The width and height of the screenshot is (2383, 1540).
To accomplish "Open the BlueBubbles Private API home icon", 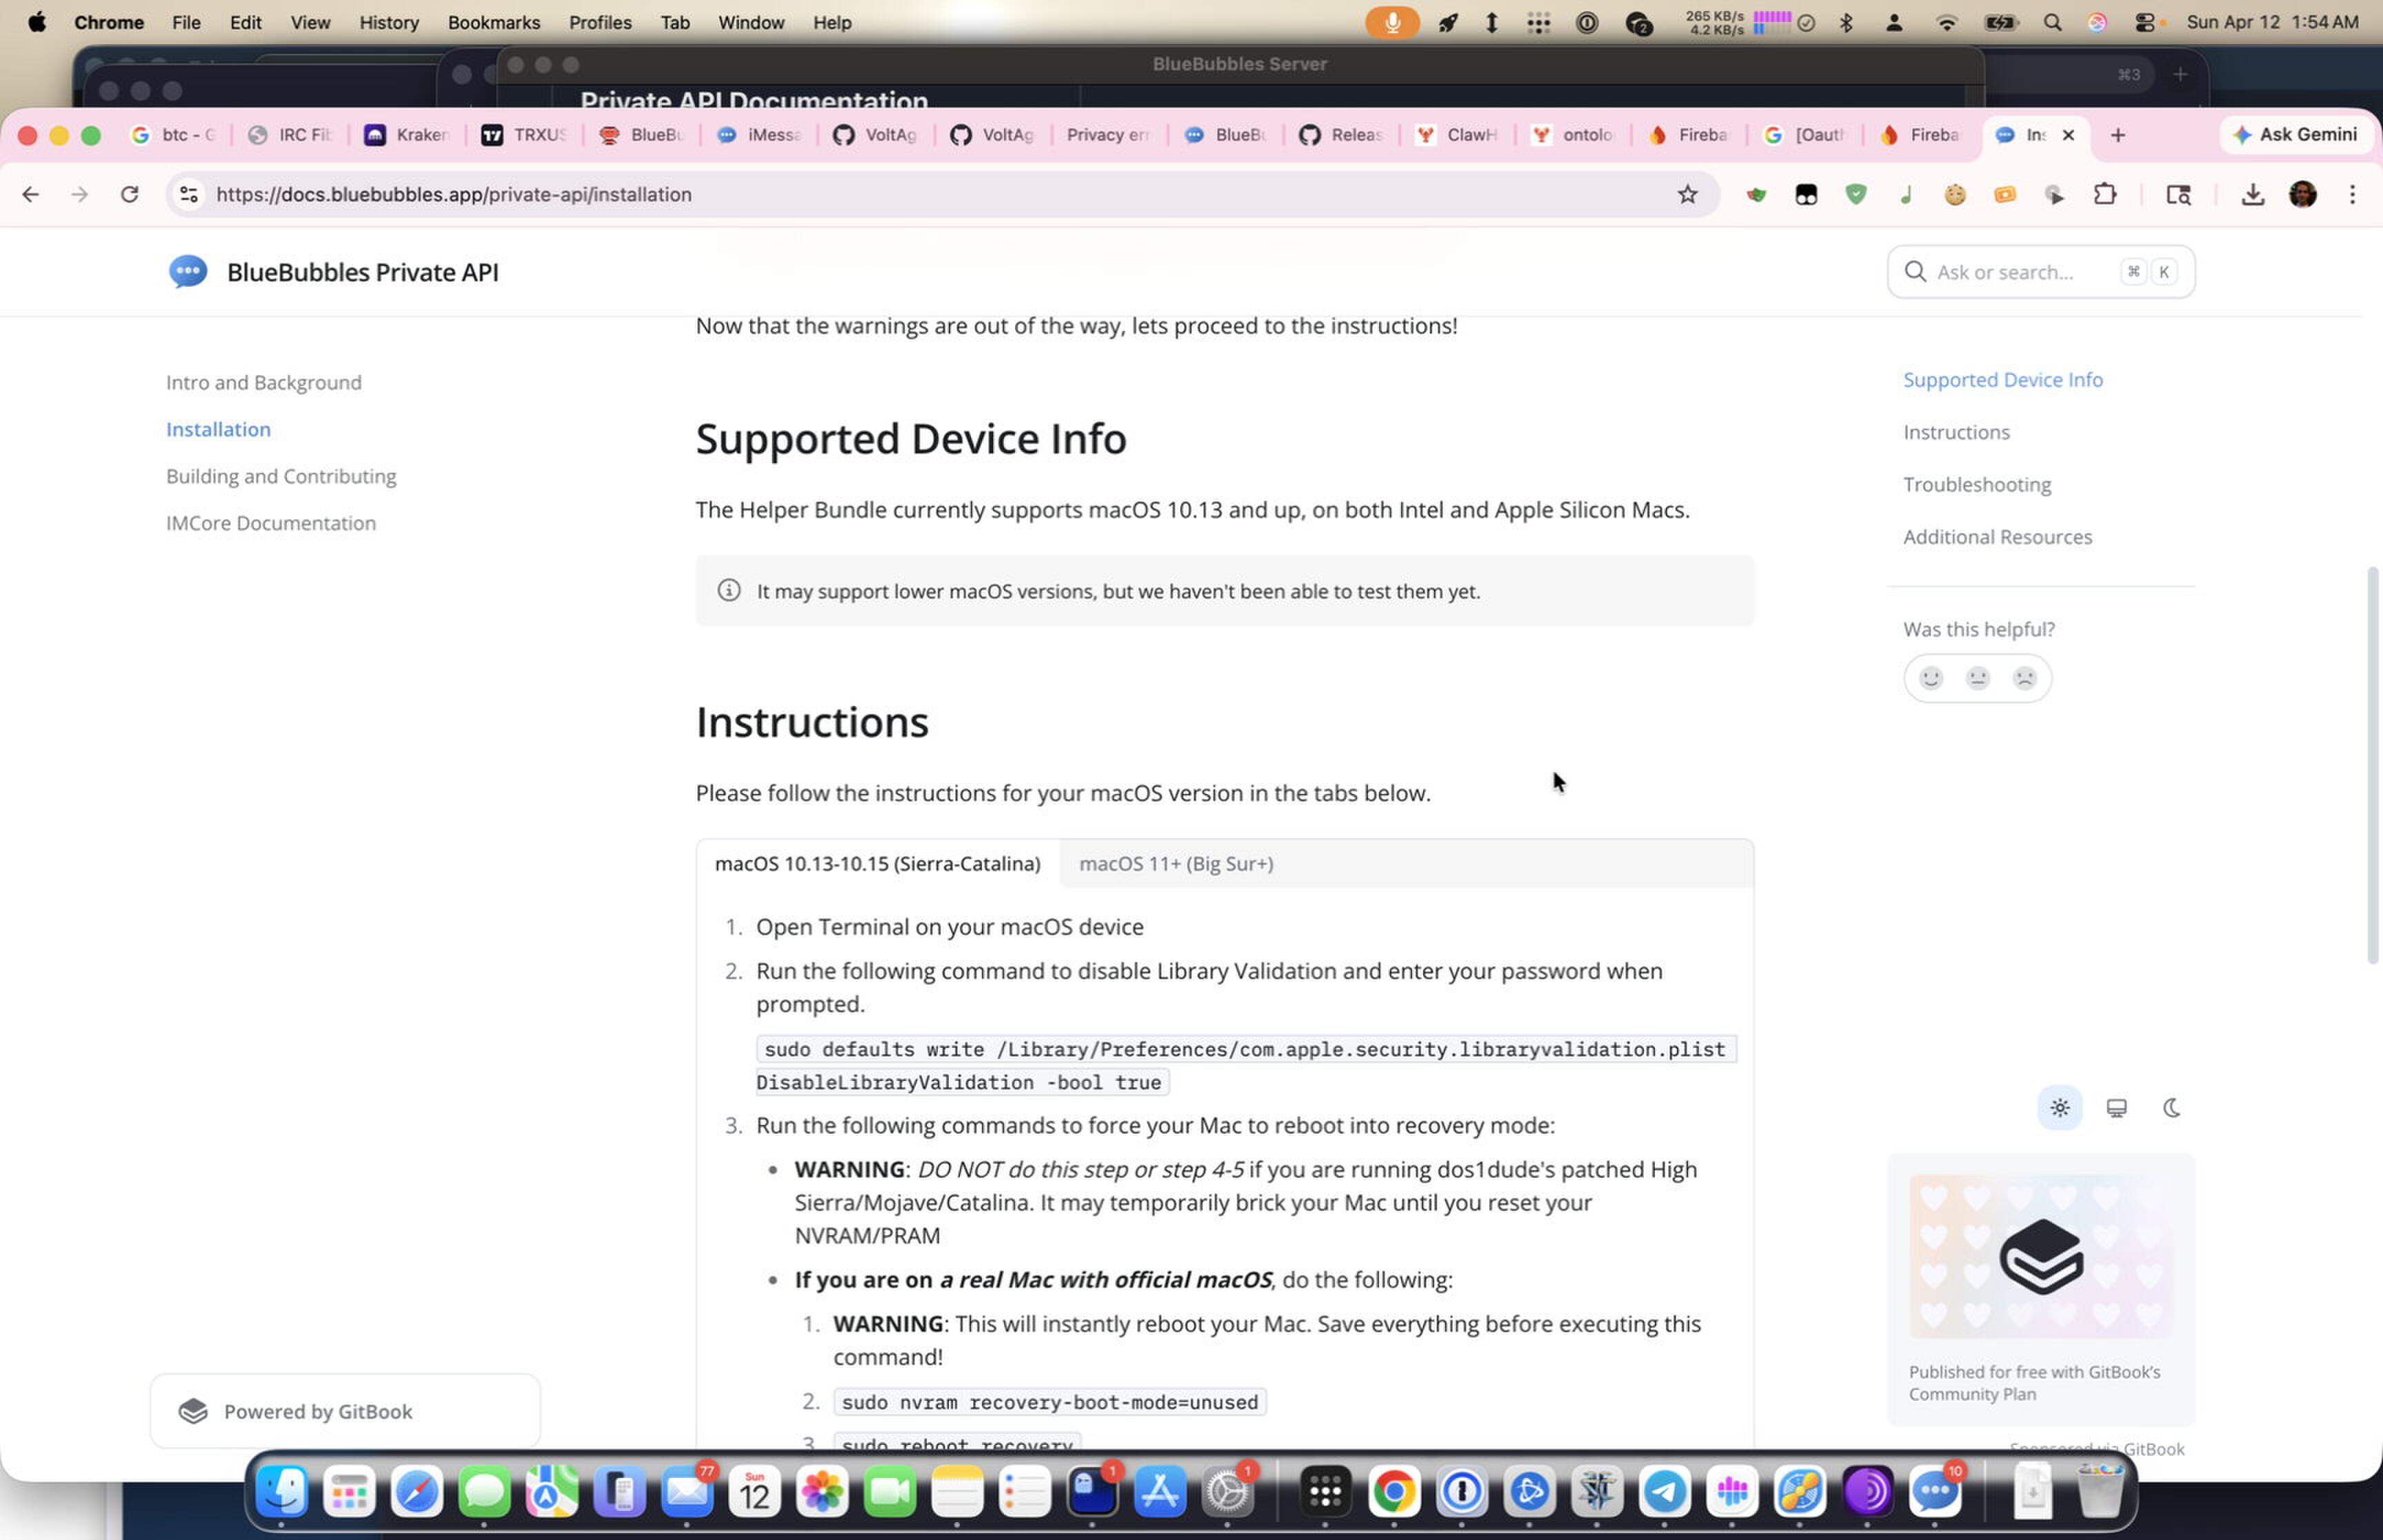I will click(188, 271).
